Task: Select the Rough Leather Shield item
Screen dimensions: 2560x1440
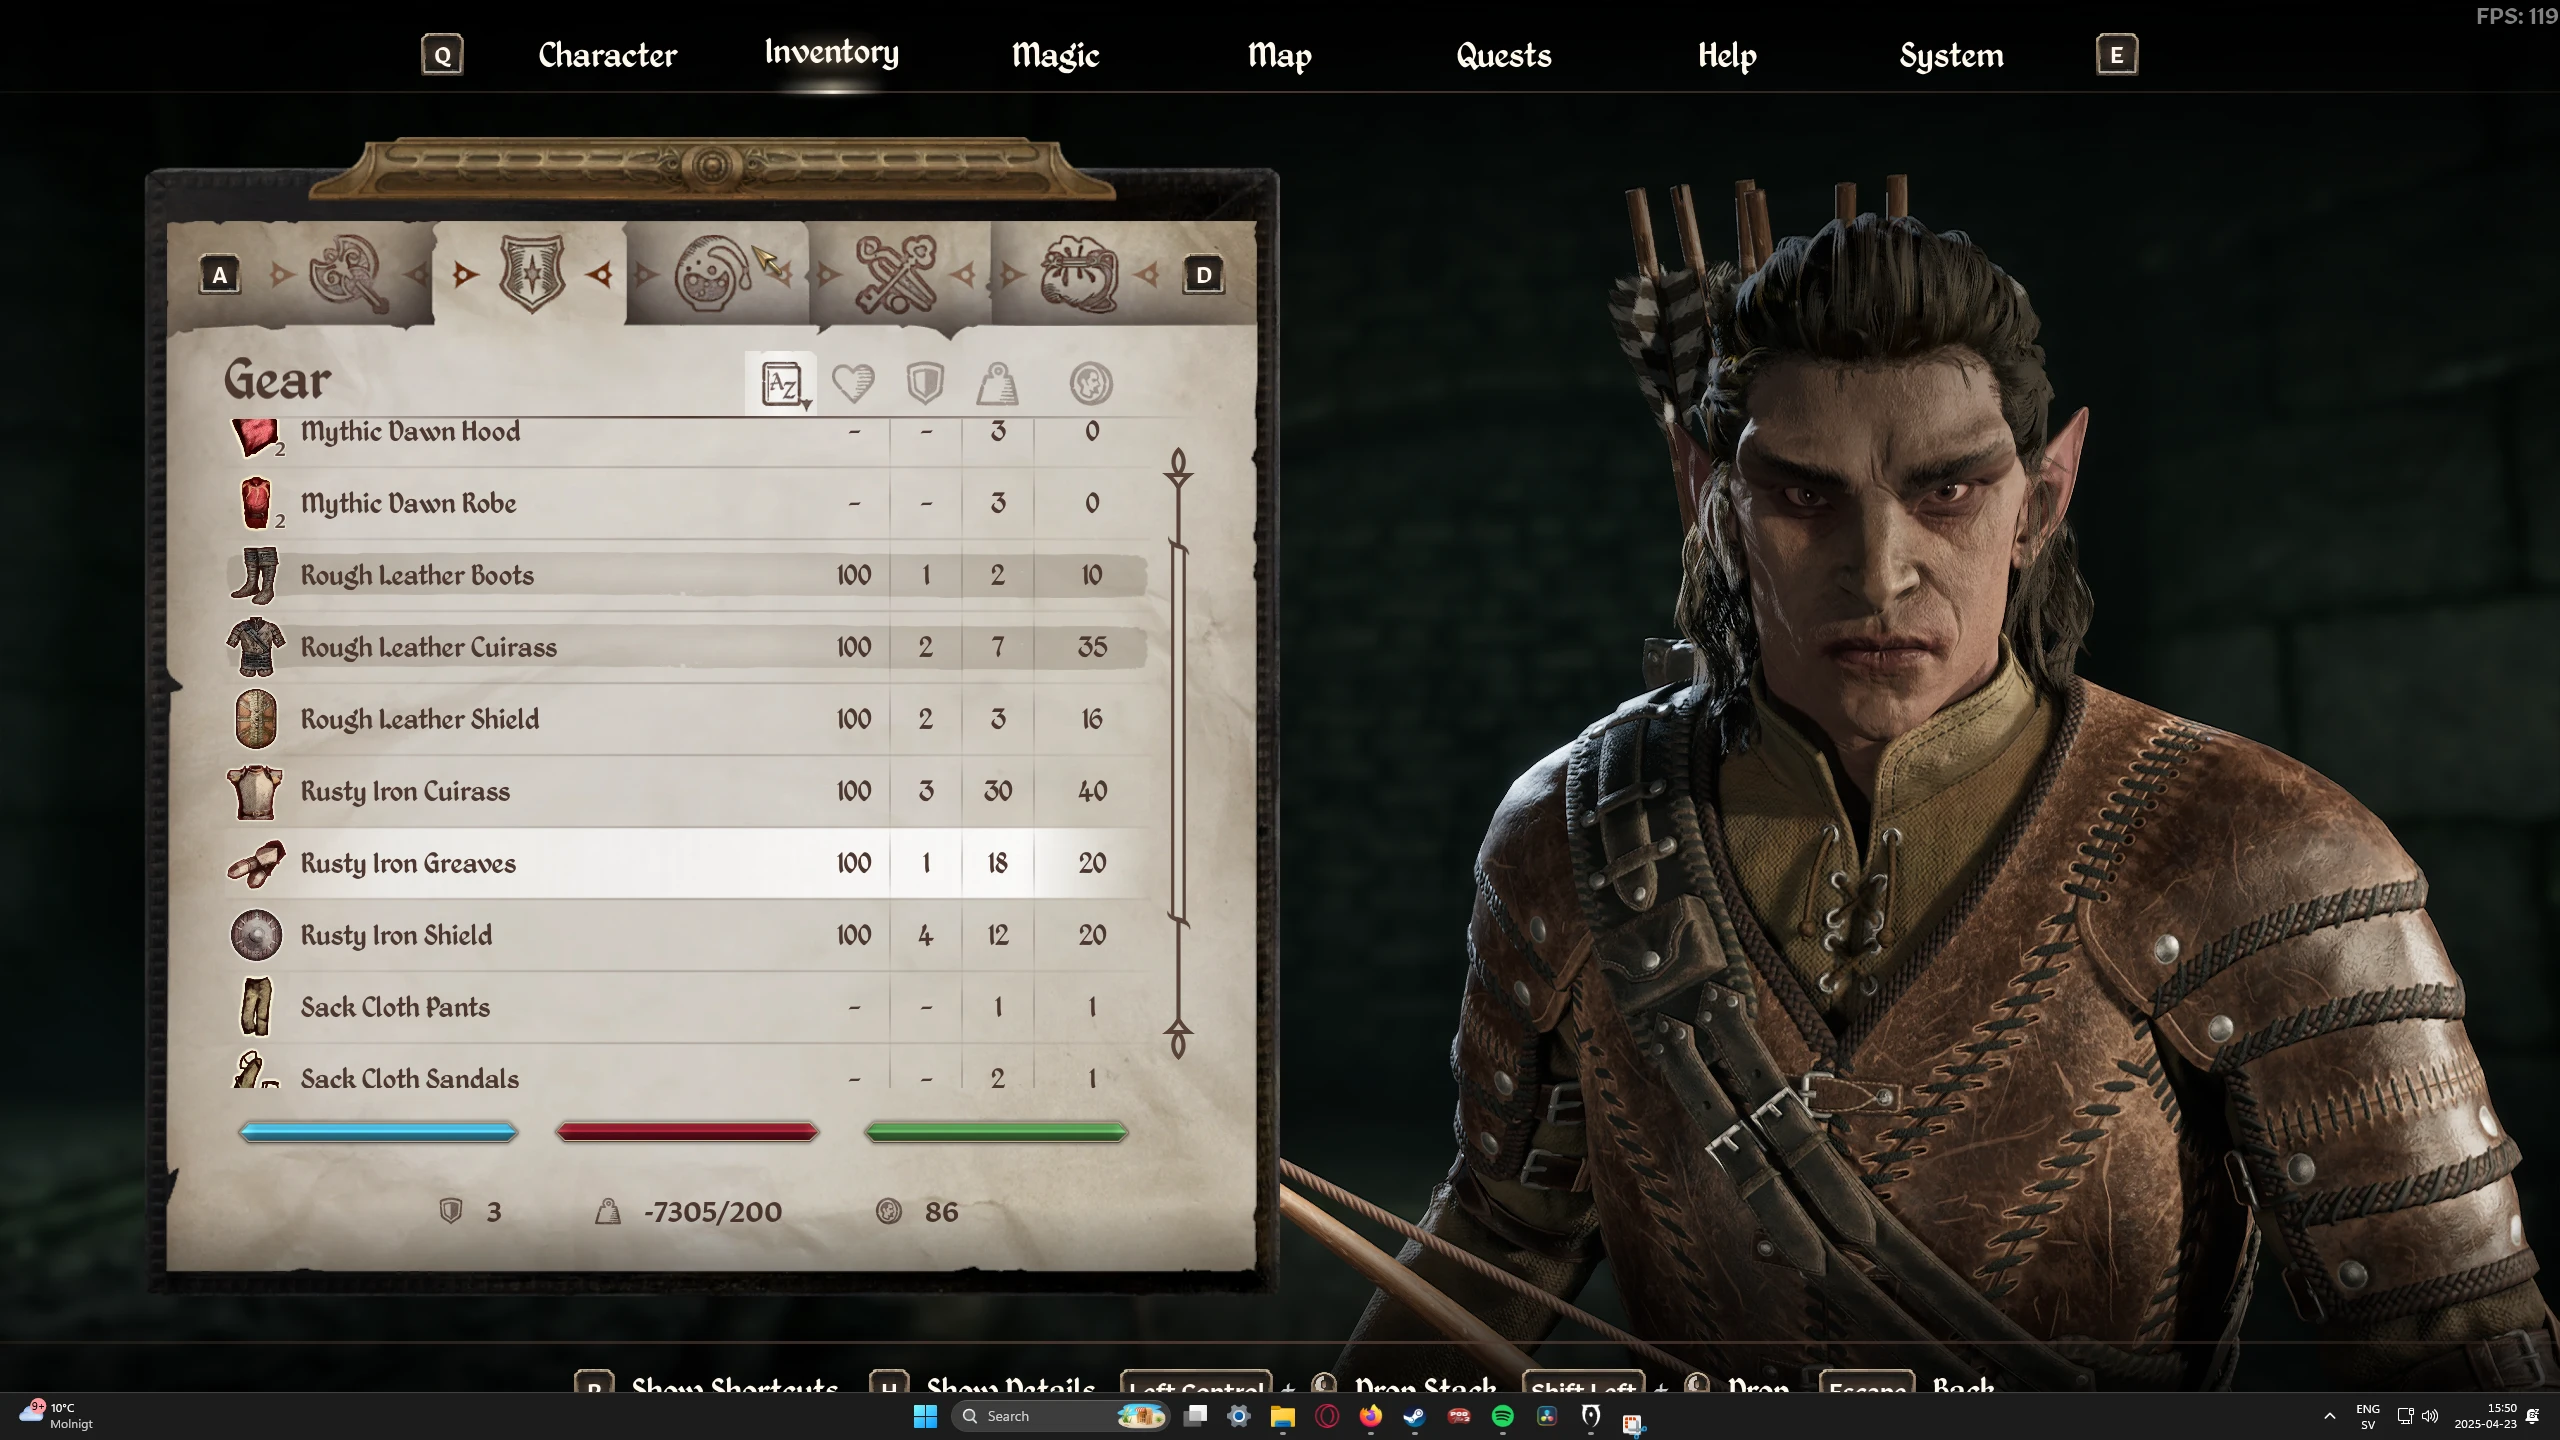Action: pyautogui.click(x=686, y=719)
